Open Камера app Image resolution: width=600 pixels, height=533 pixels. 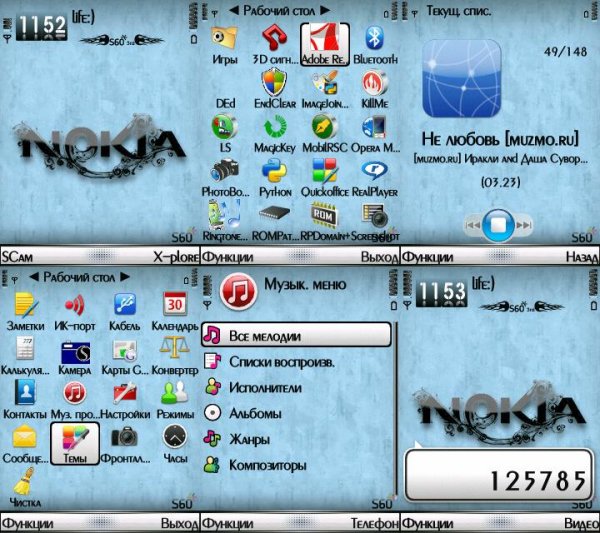tap(75, 357)
